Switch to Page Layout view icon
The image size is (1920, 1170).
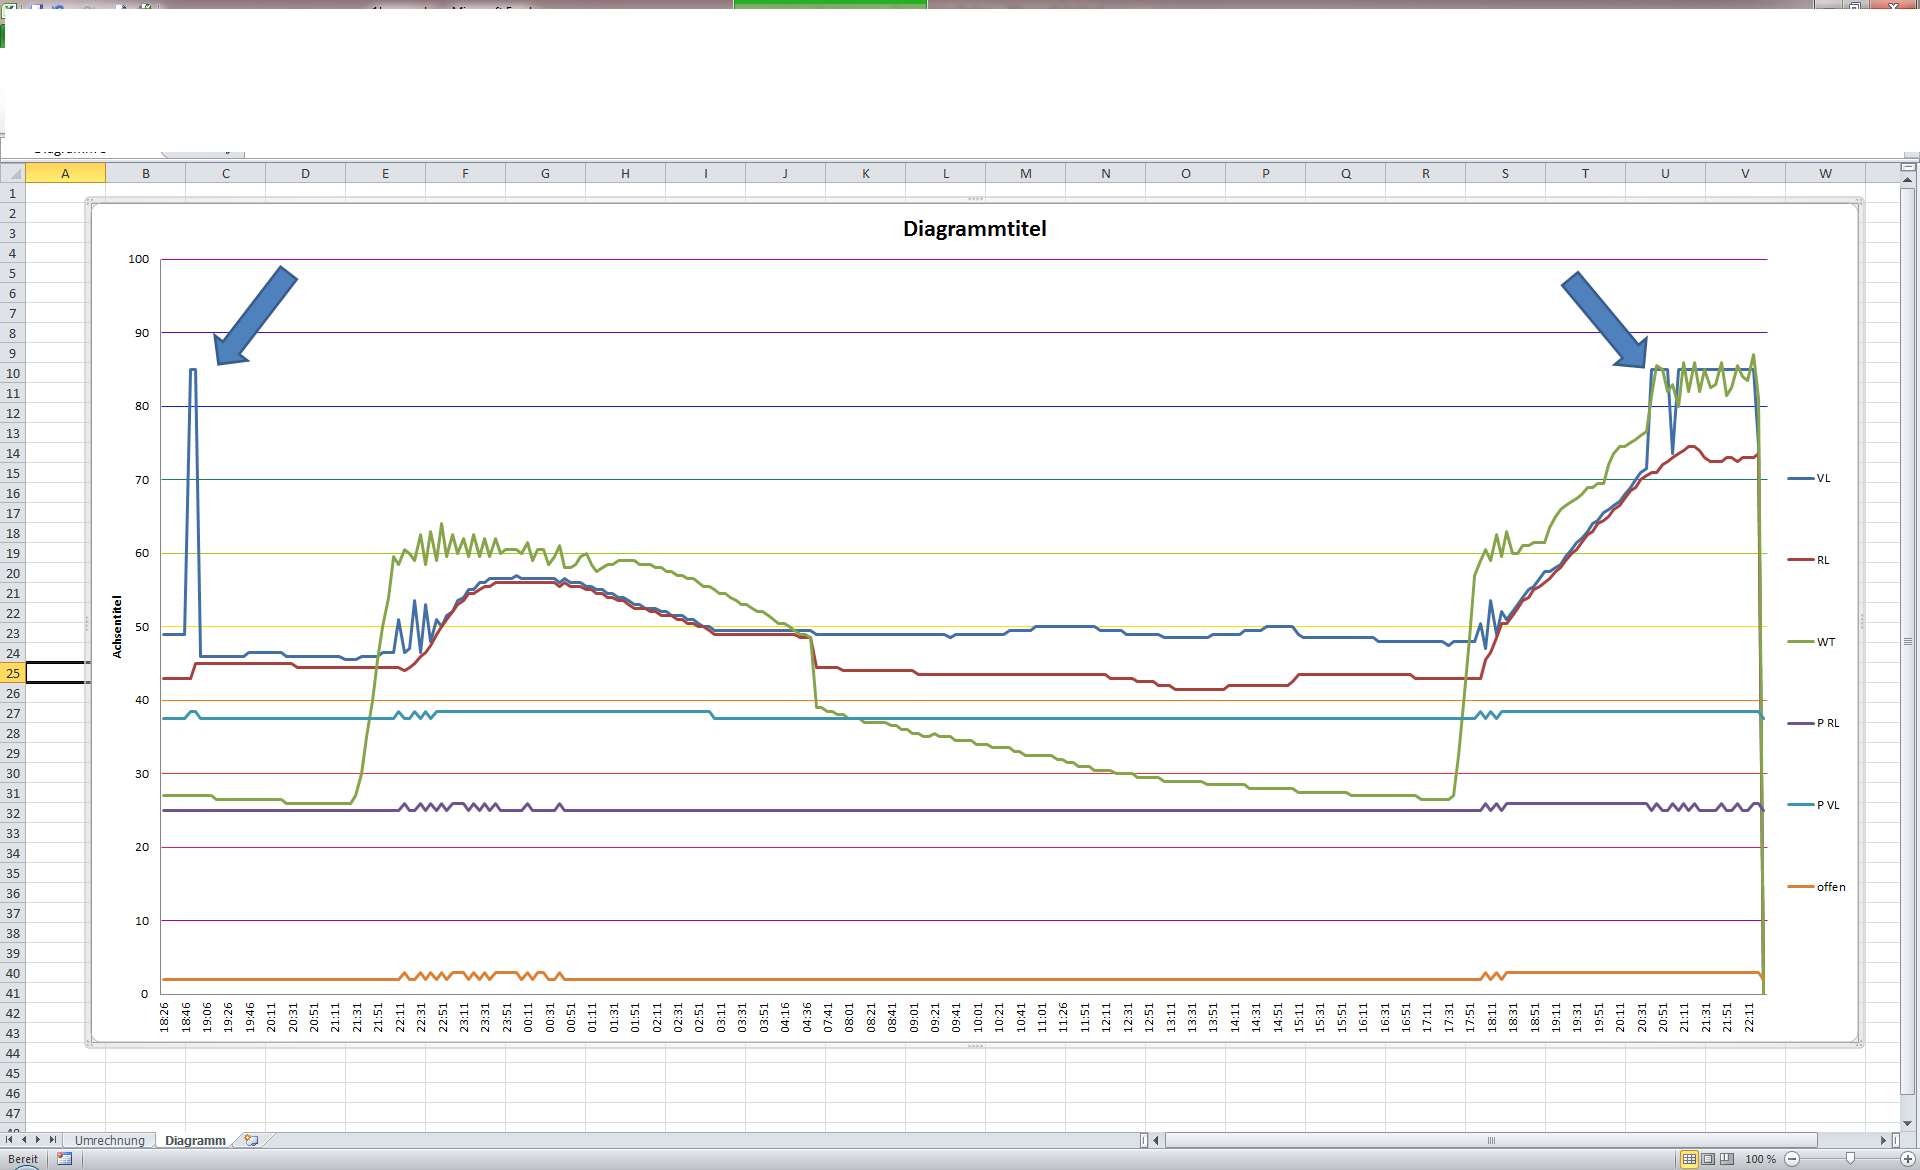pos(1708,1159)
